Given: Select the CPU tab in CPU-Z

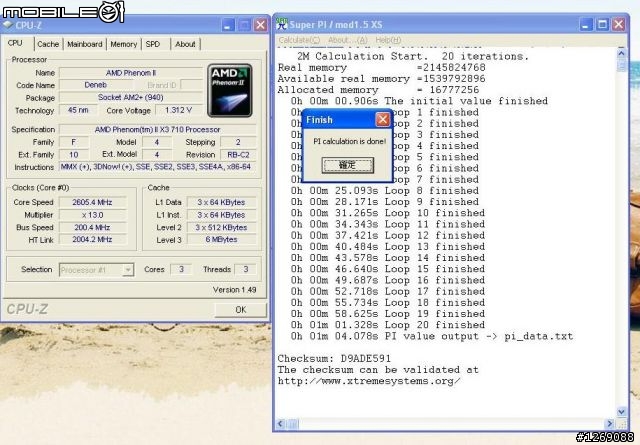Looking at the screenshot, I should coord(16,43).
